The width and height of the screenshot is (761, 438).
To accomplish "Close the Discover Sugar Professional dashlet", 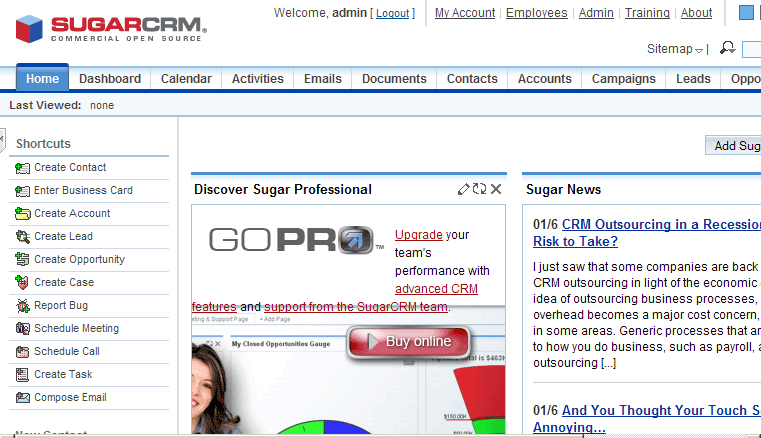I will click(x=496, y=189).
